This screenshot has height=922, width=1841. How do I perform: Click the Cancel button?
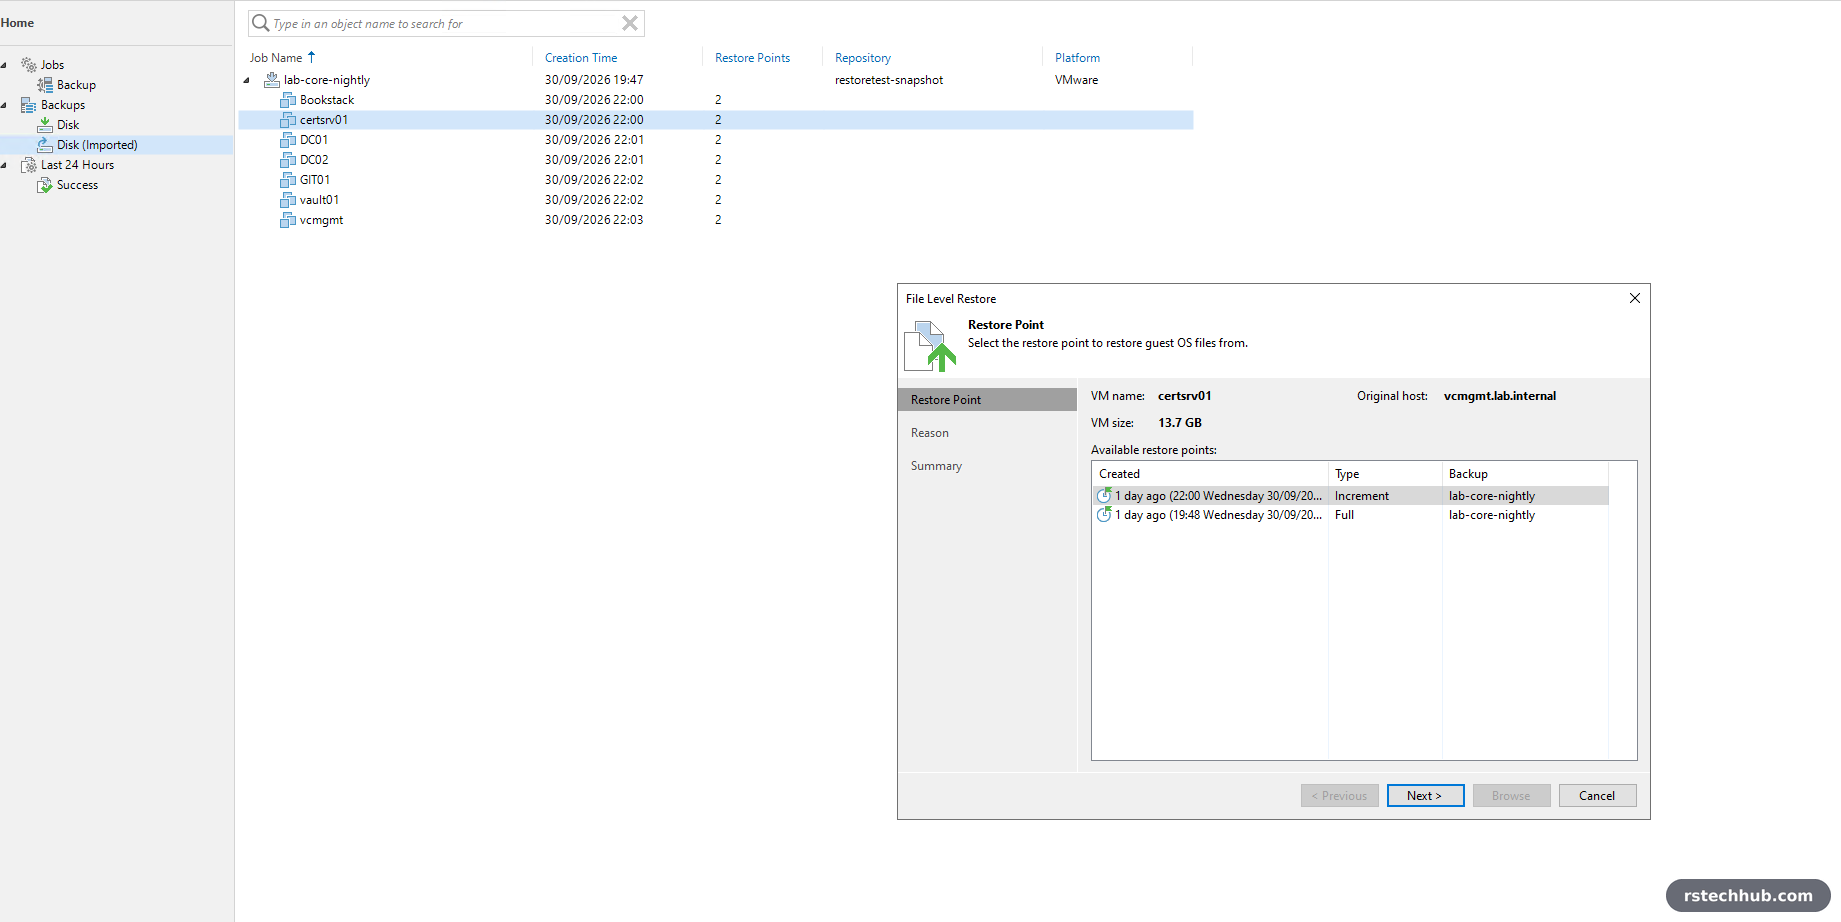point(1597,796)
